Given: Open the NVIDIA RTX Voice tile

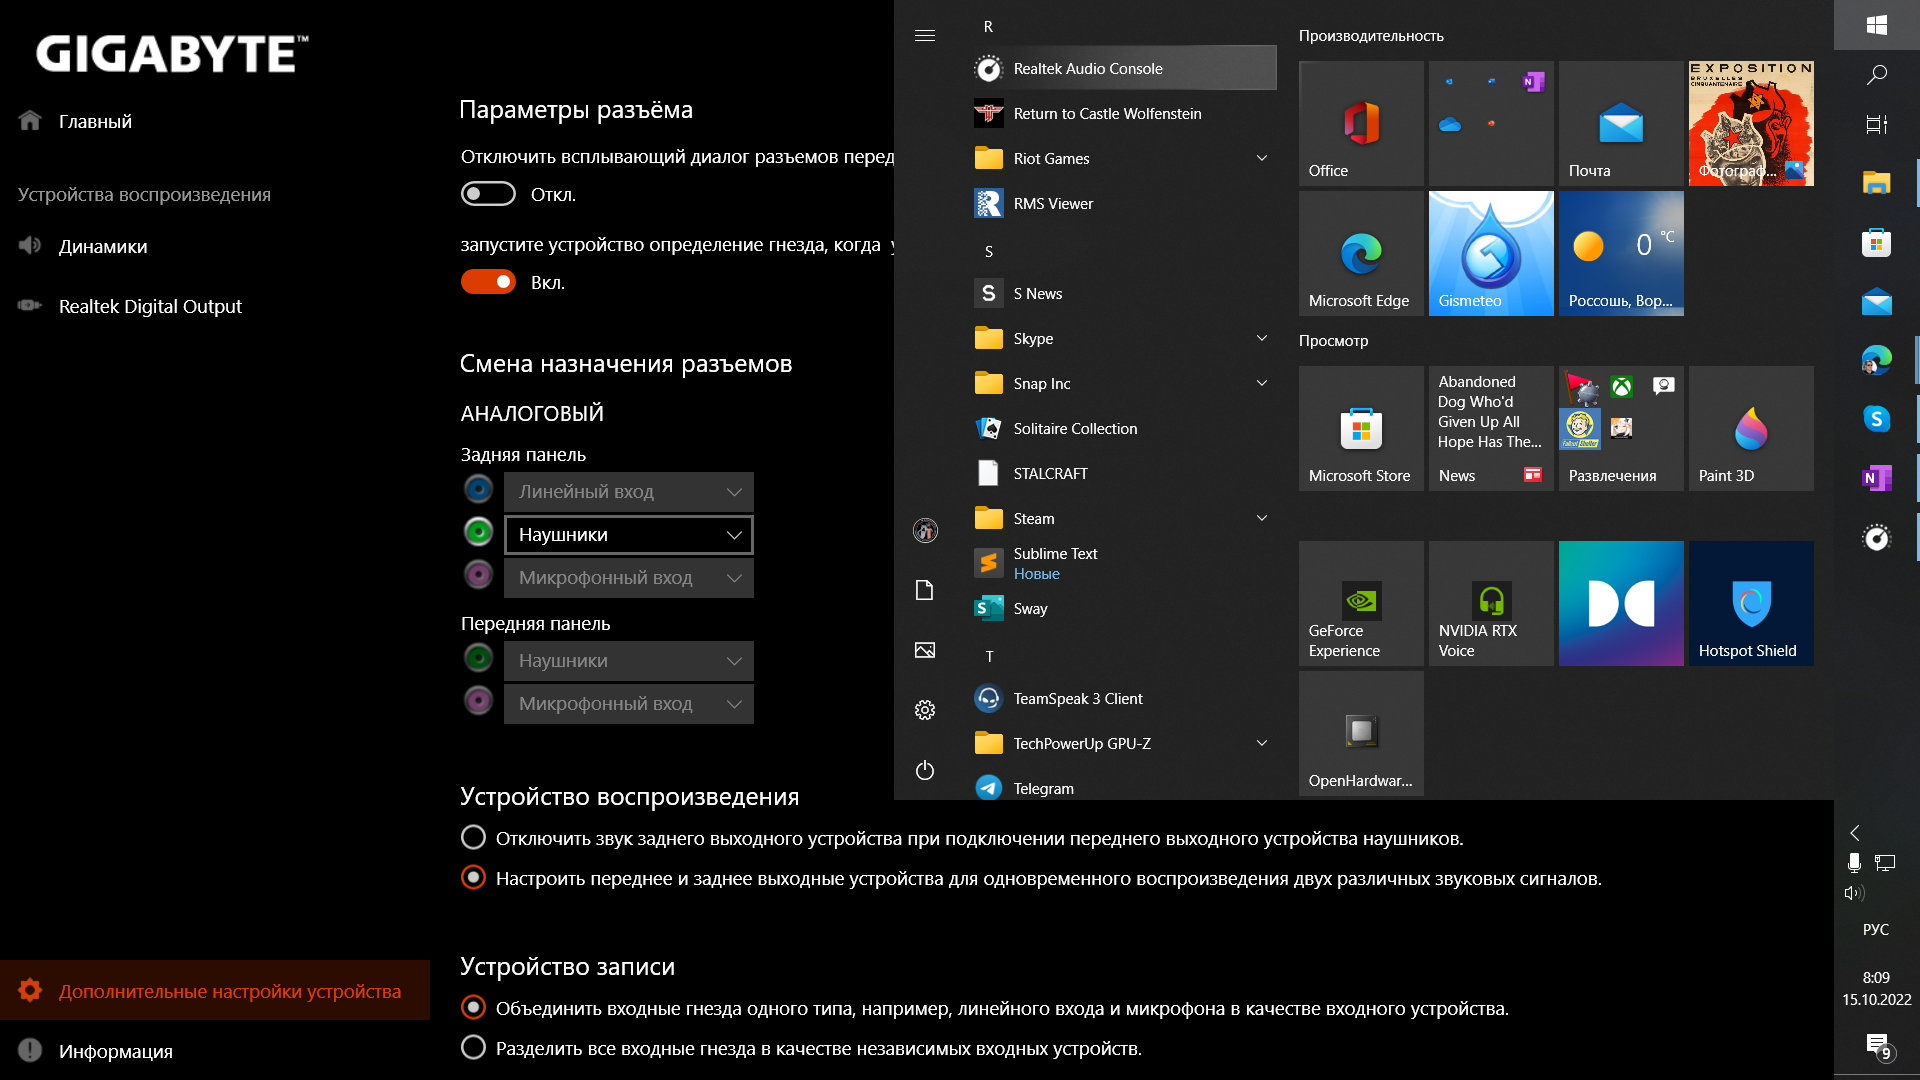Looking at the screenshot, I should 1491,603.
